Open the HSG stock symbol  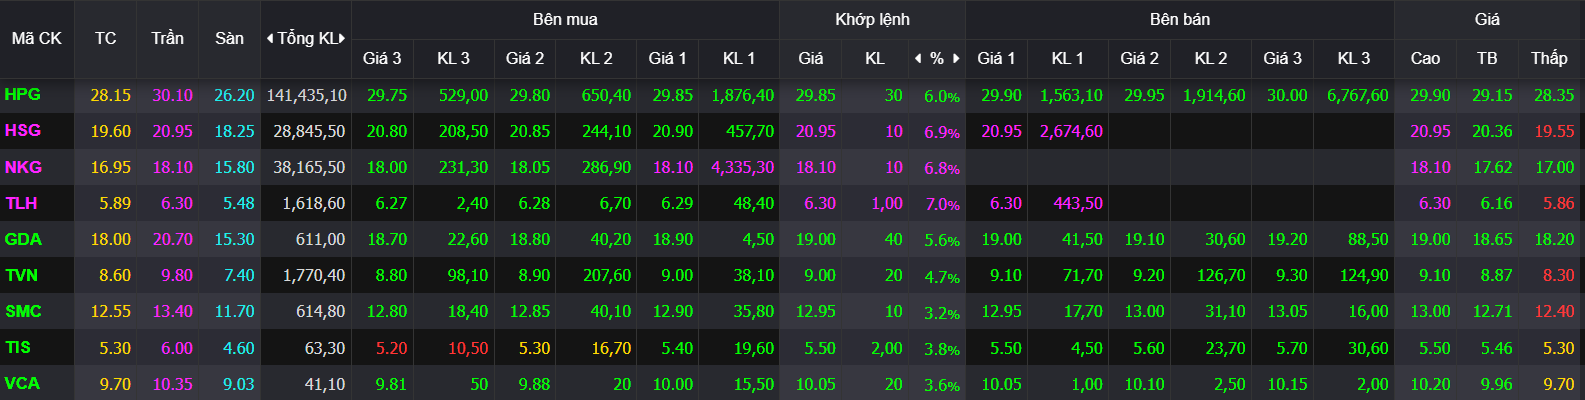(x=22, y=131)
